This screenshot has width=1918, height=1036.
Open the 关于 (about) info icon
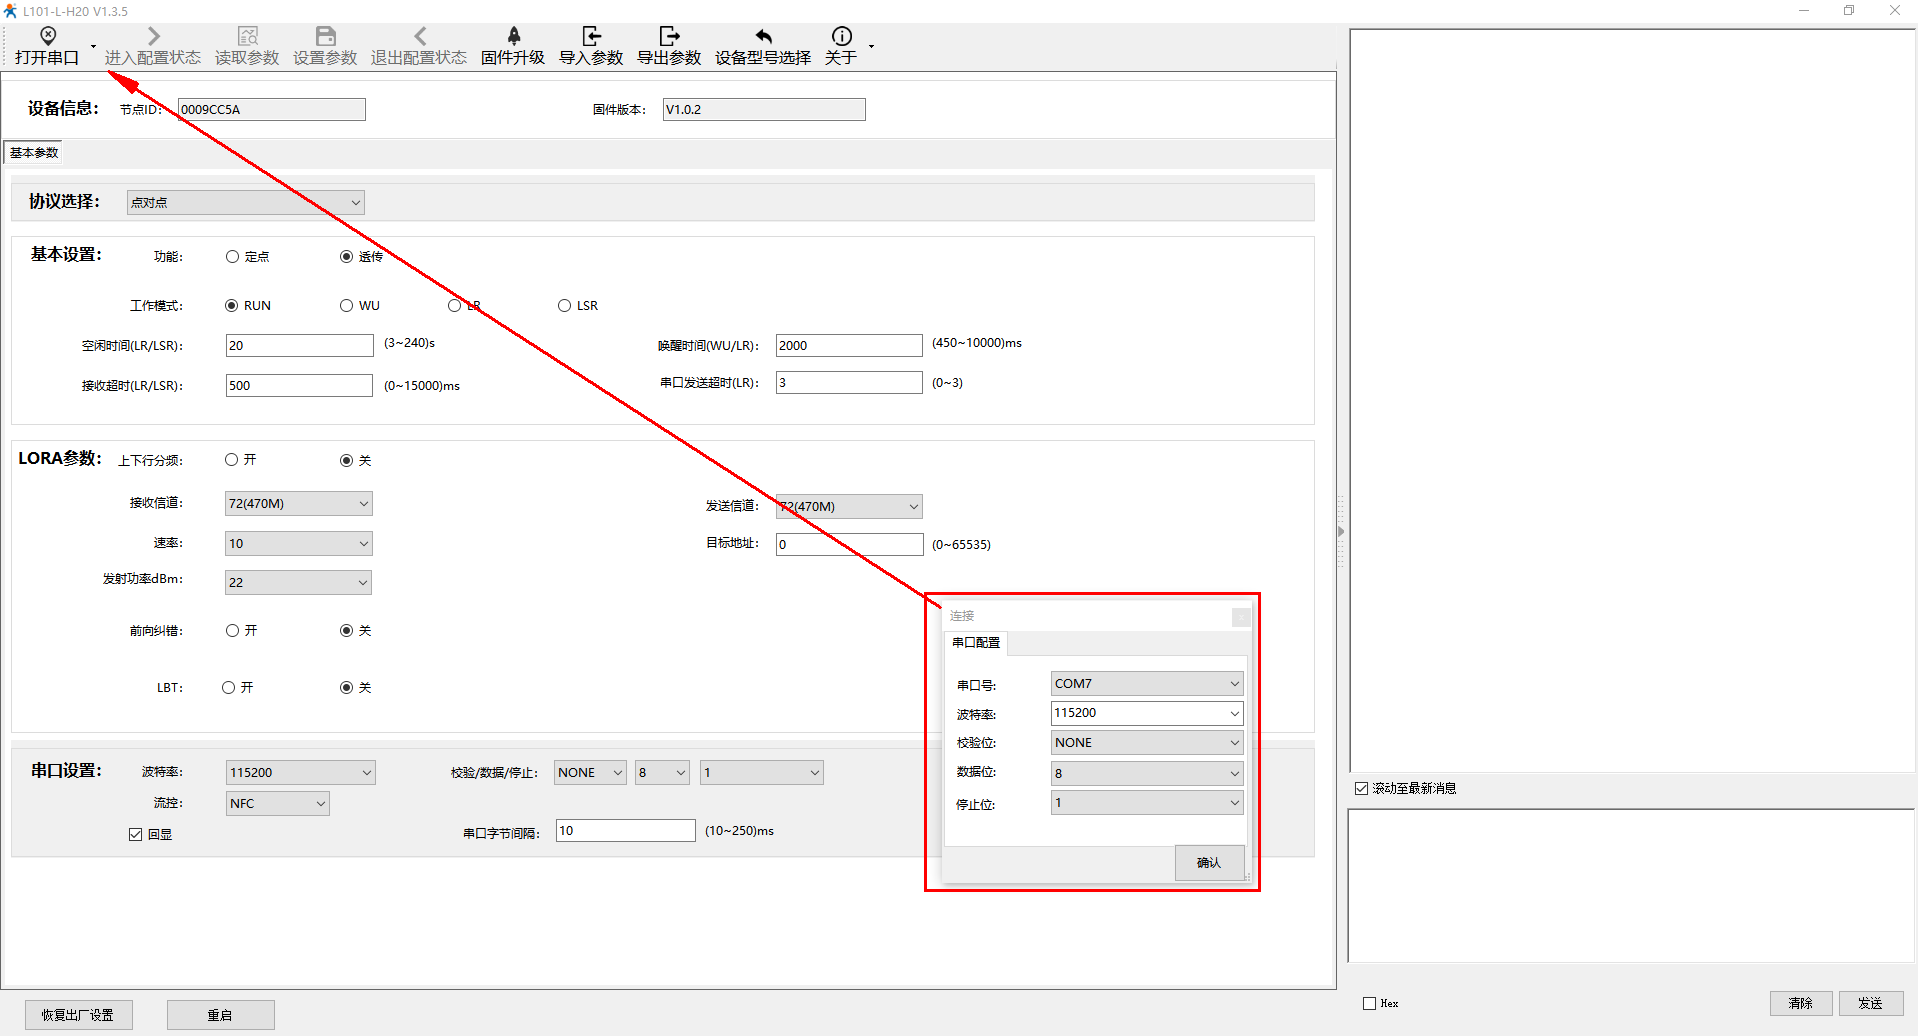click(x=841, y=37)
